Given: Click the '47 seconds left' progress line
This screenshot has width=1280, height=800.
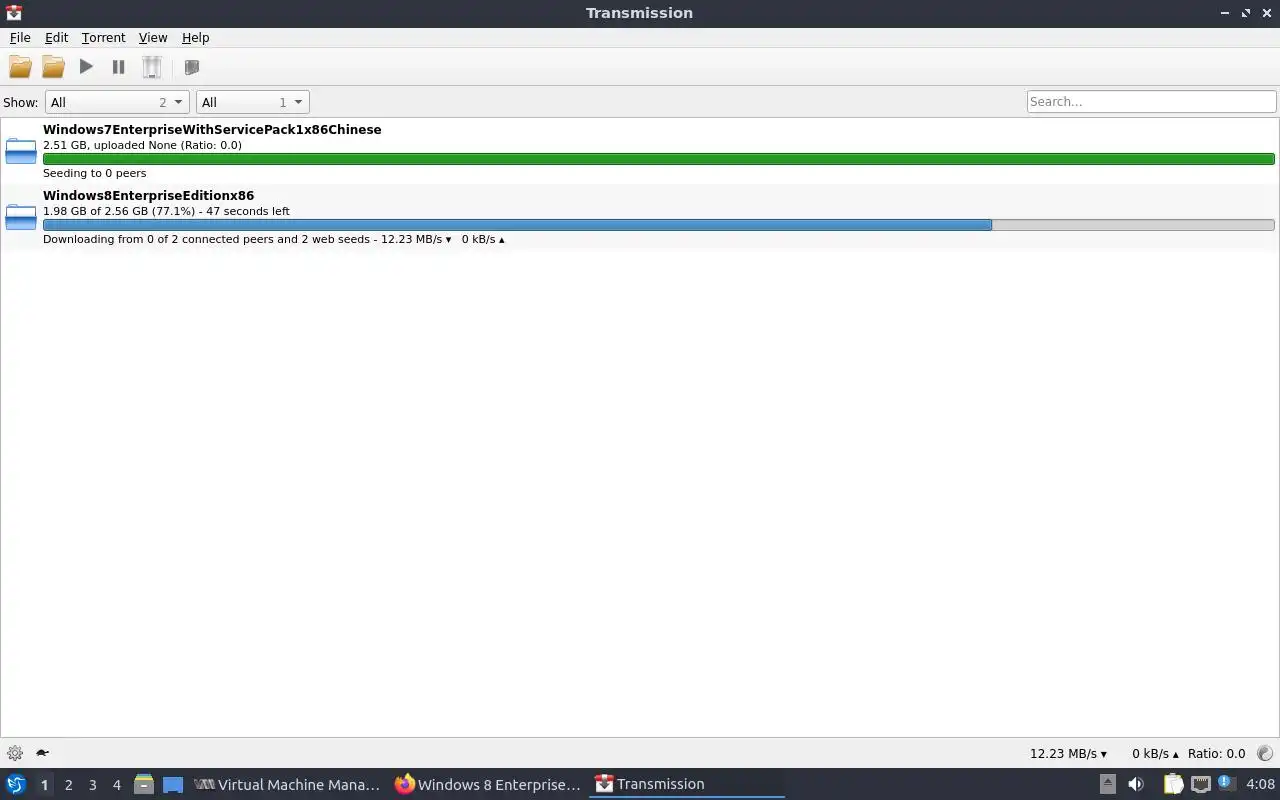Looking at the screenshot, I should tap(166, 211).
